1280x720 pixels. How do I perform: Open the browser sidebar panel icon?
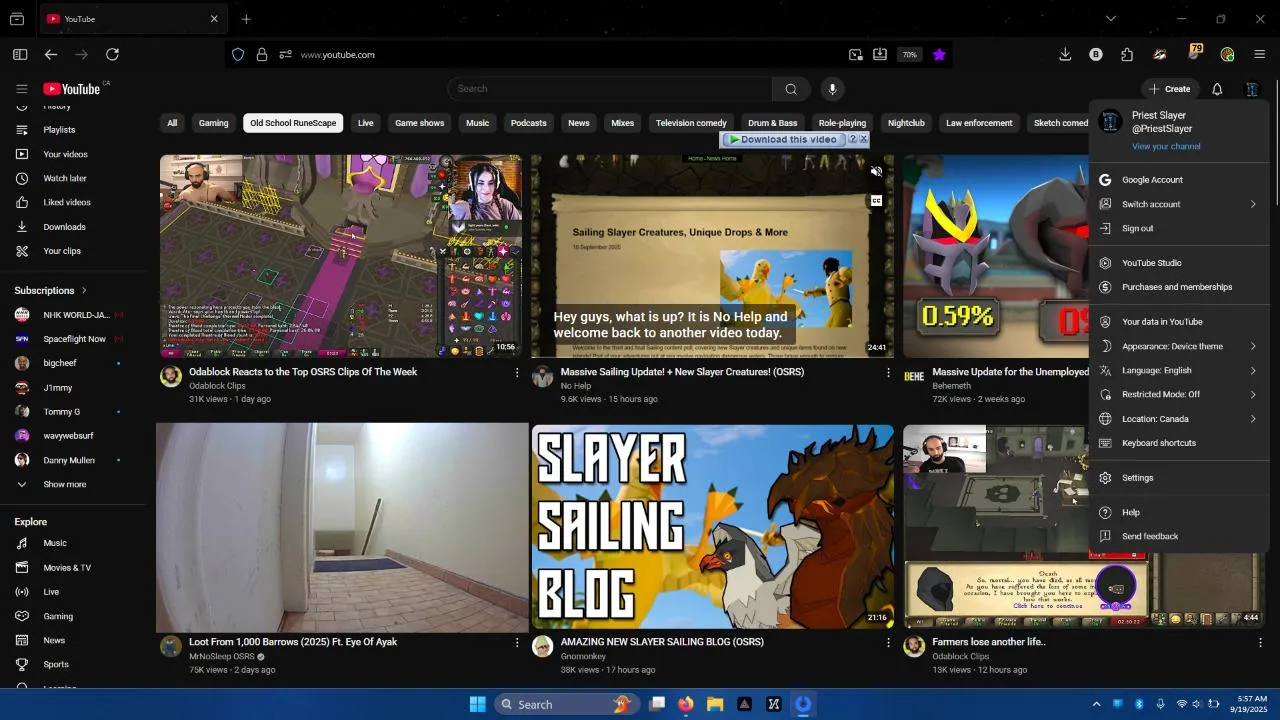(x=20, y=55)
